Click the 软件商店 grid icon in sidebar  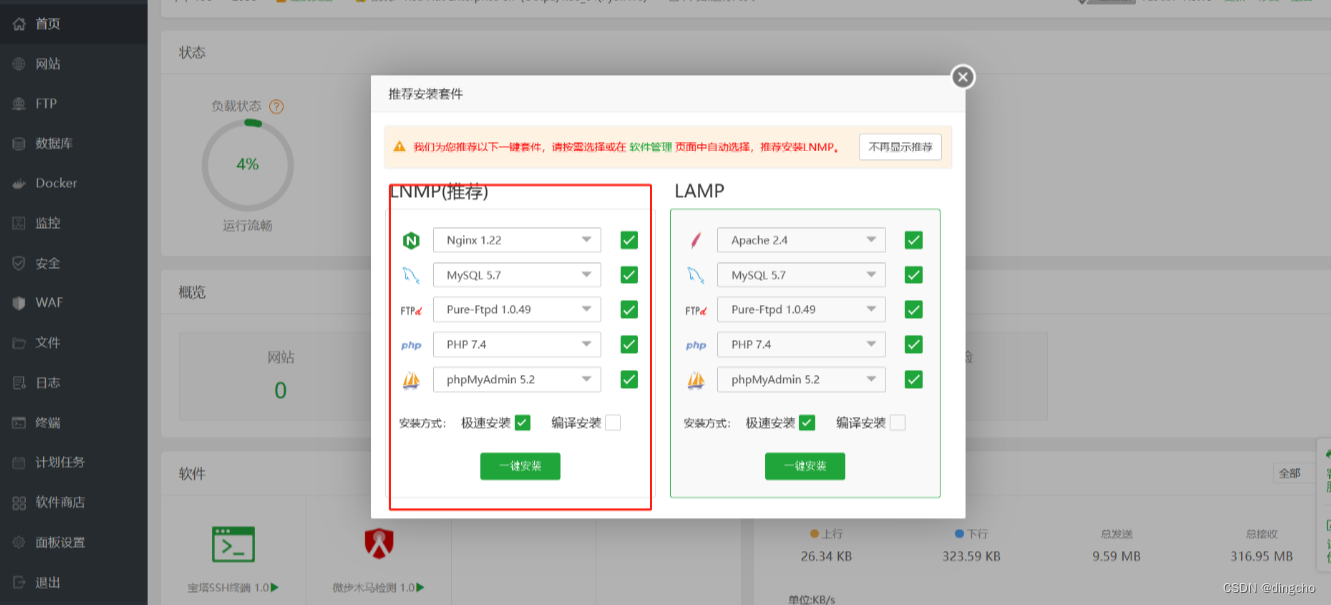[x=18, y=502]
